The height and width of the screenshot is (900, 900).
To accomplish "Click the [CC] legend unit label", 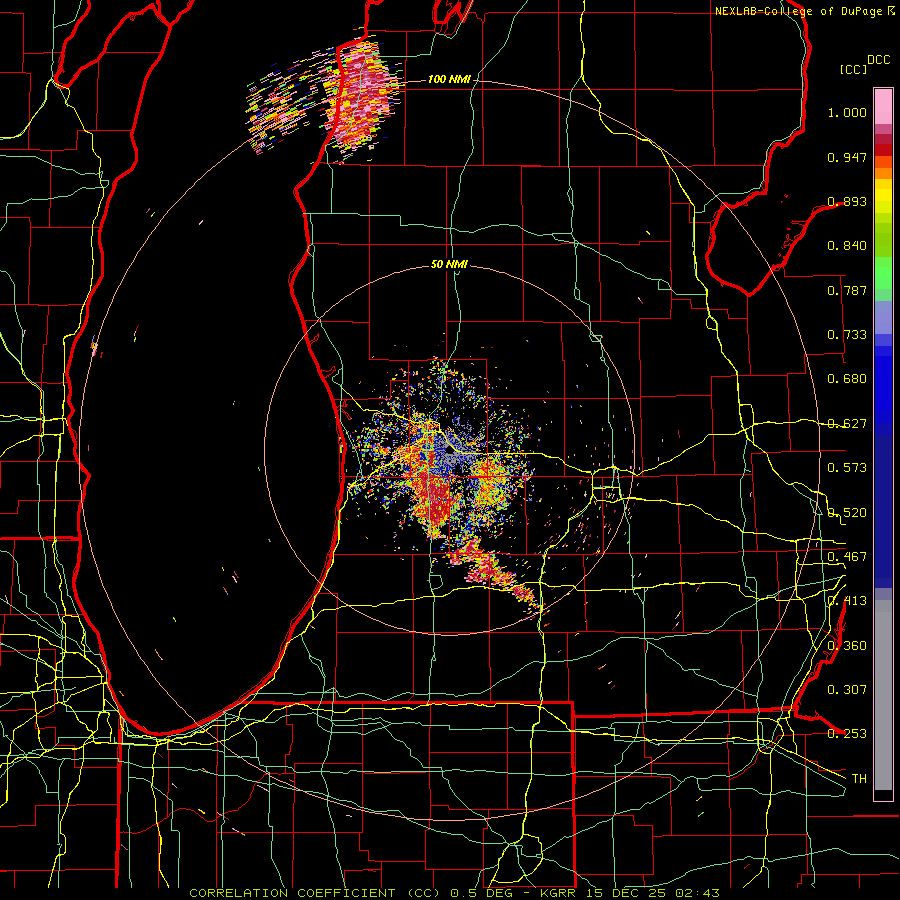I will pos(854,69).
